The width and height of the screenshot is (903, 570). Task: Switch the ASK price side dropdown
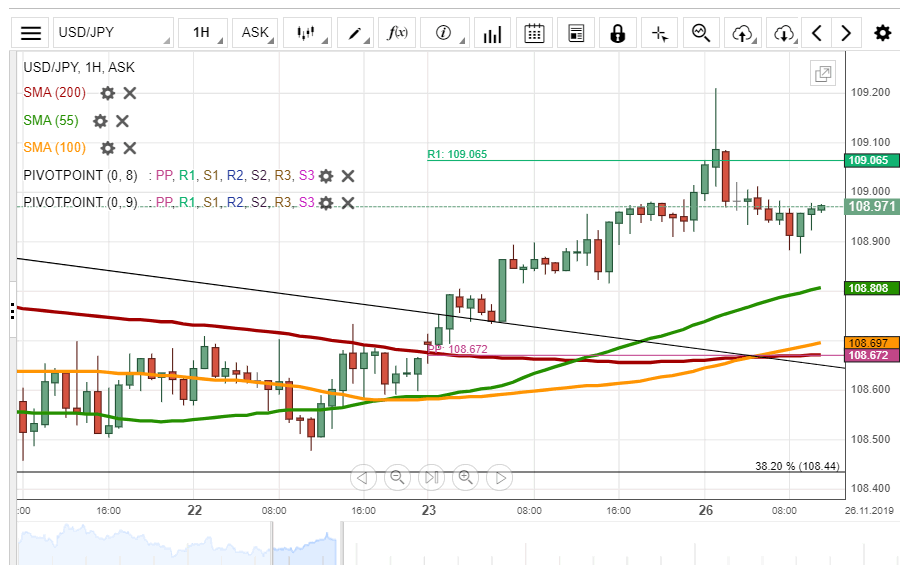(x=255, y=33)
